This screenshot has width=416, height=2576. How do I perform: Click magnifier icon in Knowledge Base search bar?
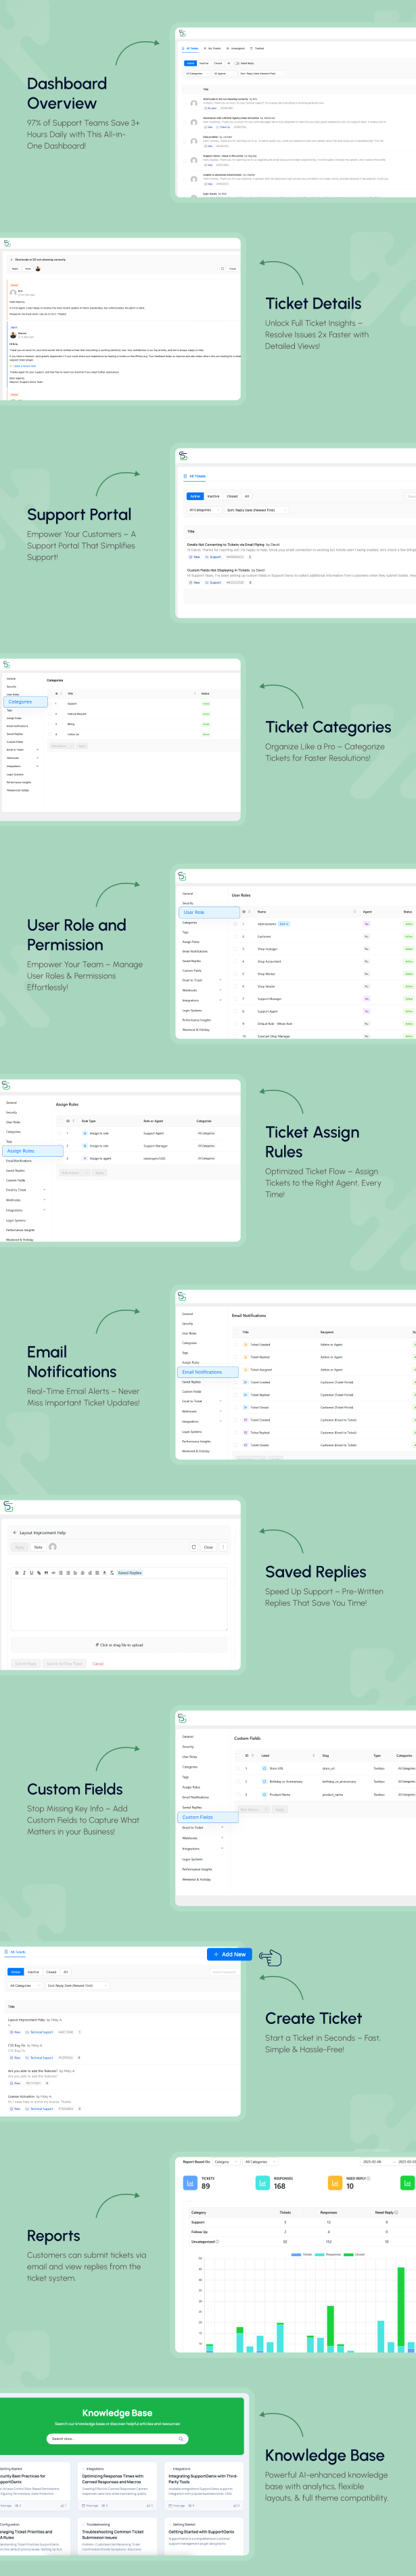click(180, 2438)
